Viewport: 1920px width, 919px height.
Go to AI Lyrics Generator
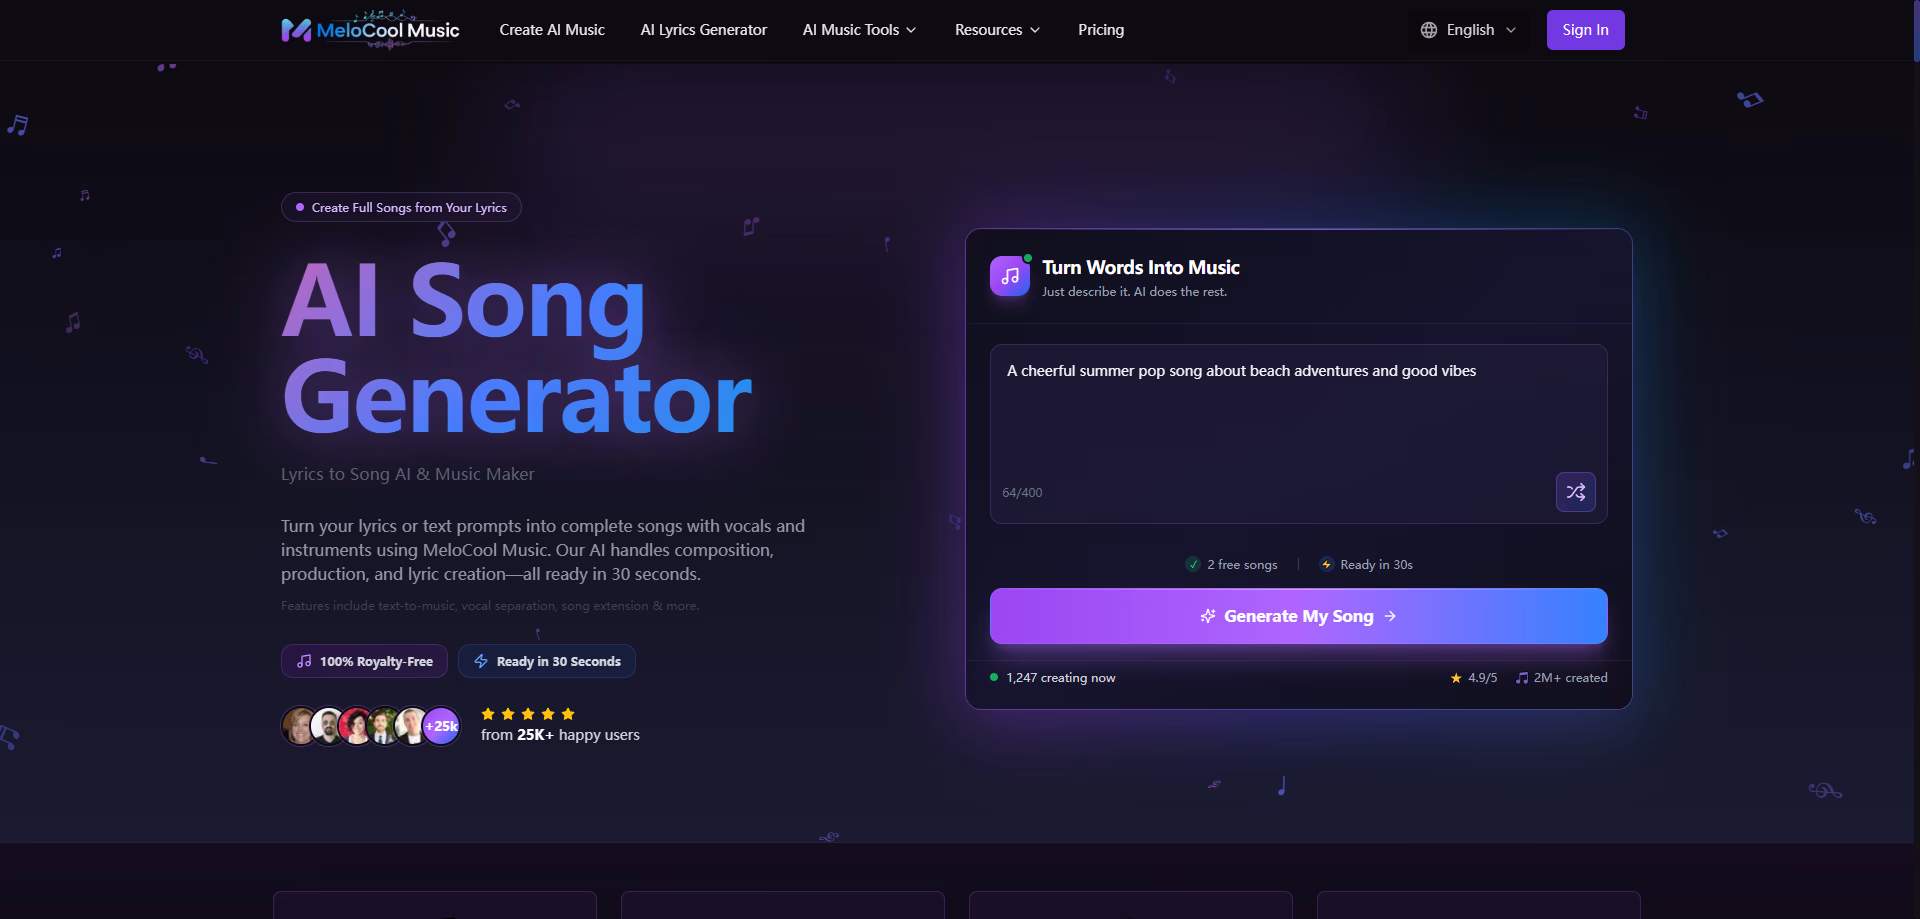704,30
